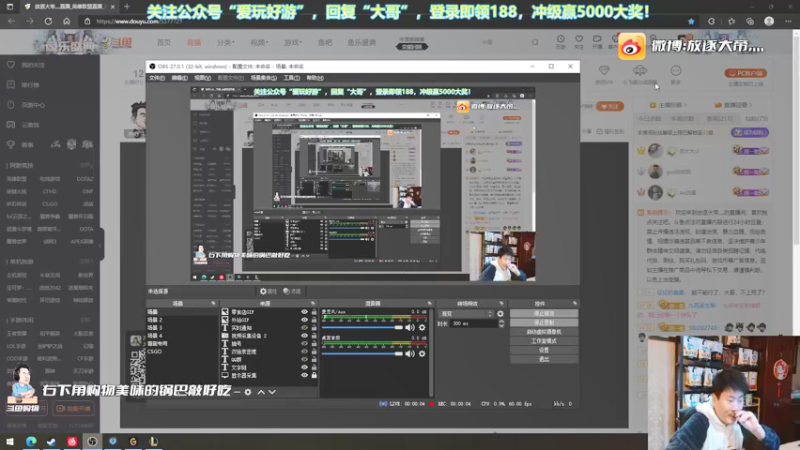Click the 停止推流 button in controls
Viewport: 800px width, 450px height.
point(544,313)
